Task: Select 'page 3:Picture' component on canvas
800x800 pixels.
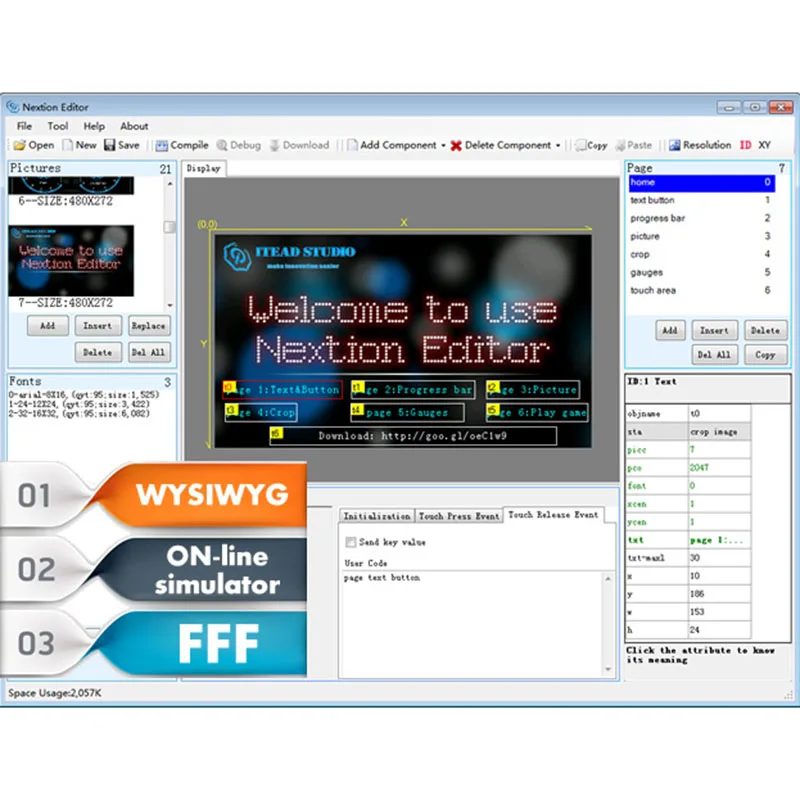Action: click(533, 390)
